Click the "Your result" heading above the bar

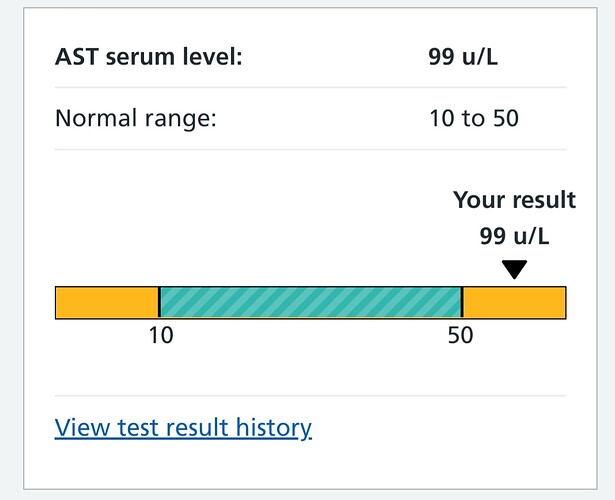tap(514, 200)
